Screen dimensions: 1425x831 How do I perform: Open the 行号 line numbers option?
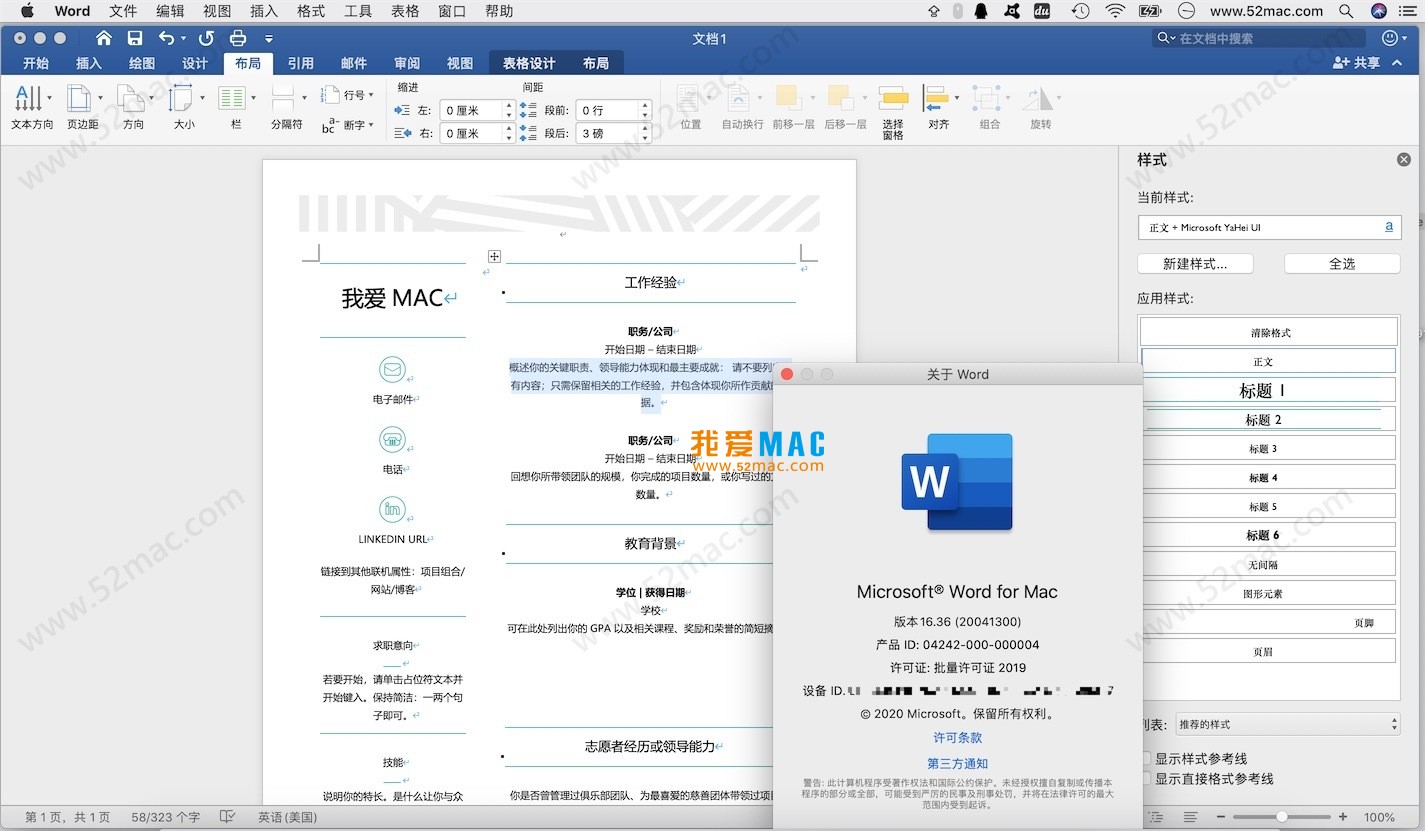(x=347, y=95)
